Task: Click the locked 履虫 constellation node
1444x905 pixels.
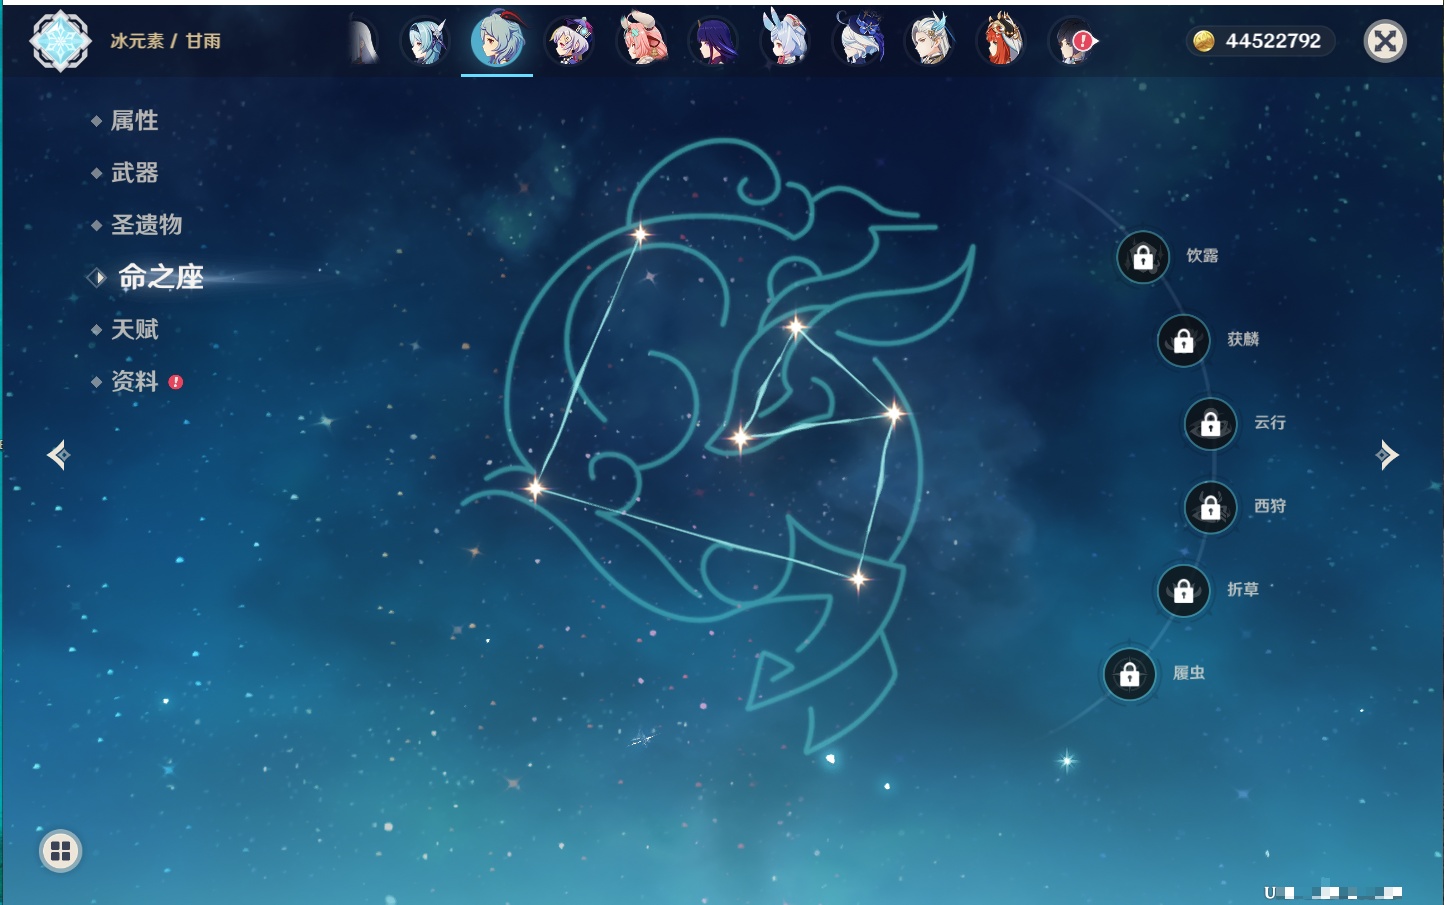Action: click(1129, 675)
